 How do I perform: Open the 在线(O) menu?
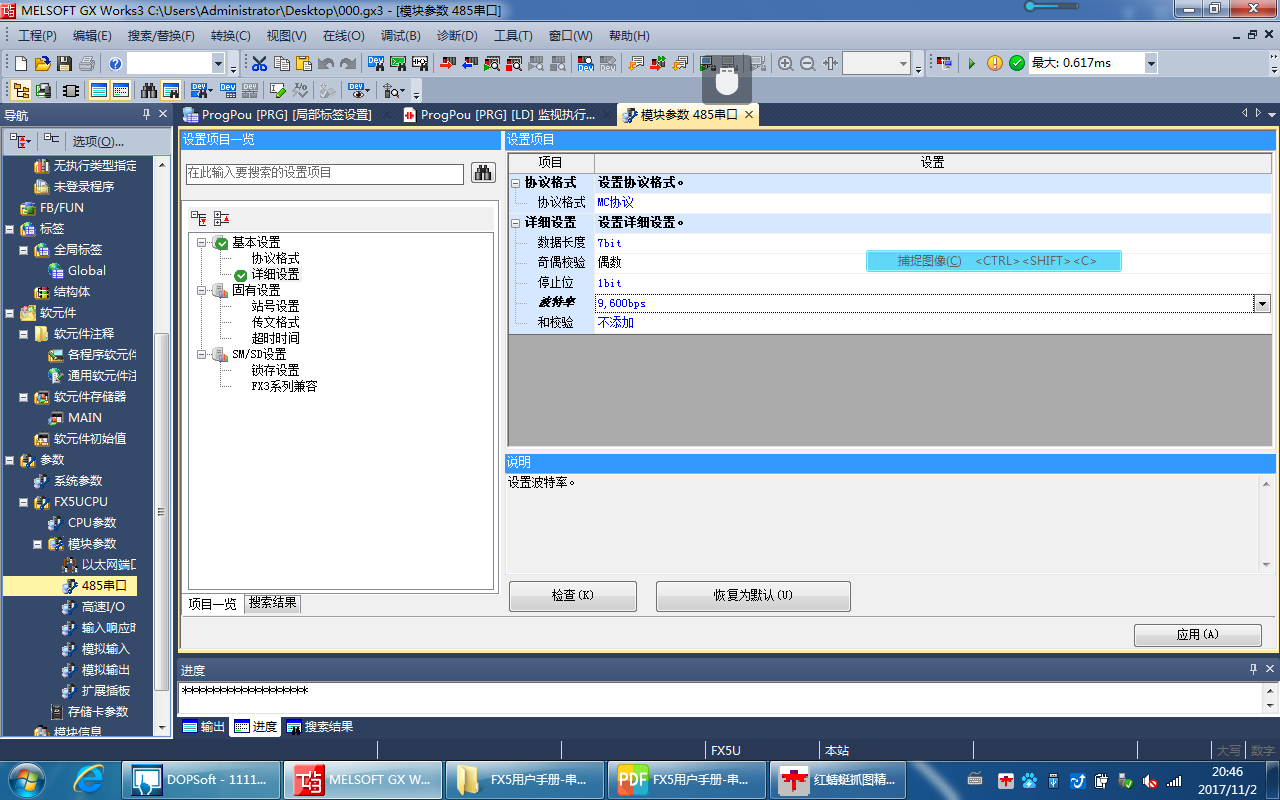coord(343,35)
